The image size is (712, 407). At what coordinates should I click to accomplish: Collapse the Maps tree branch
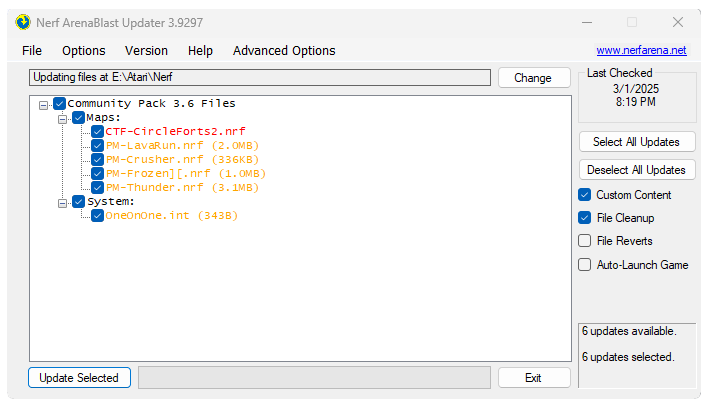pos(64,118)
